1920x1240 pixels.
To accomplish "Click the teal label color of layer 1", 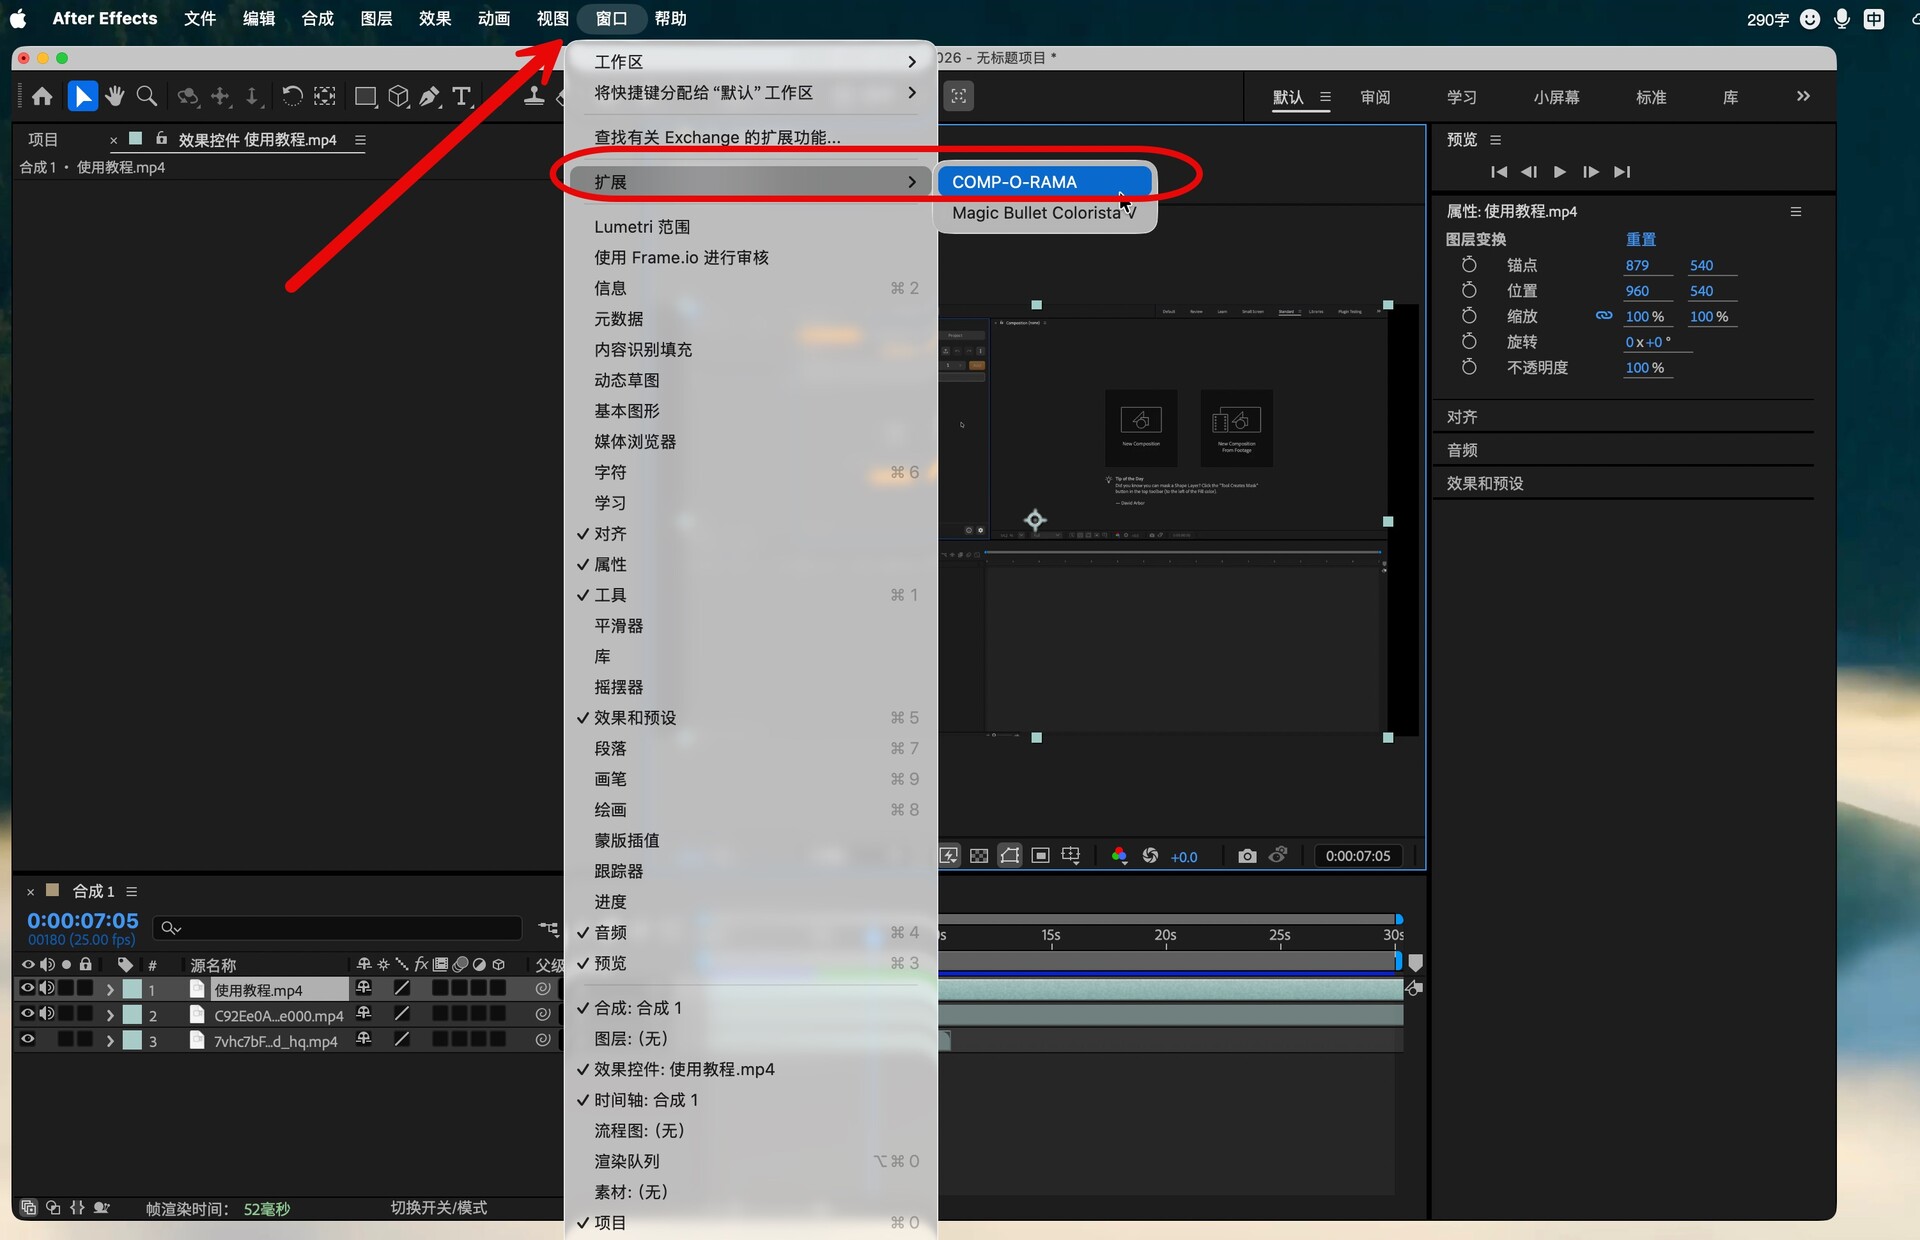I will 132,989.
